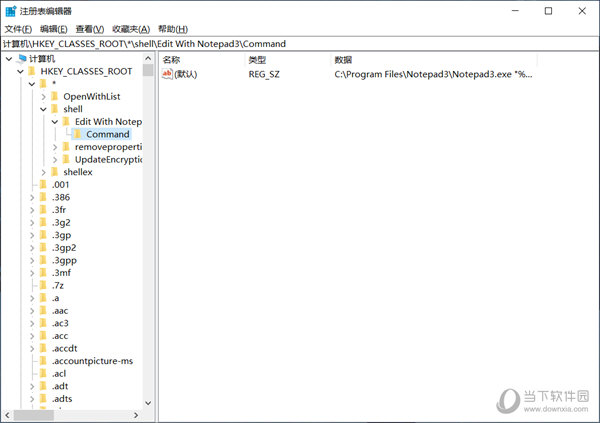Collapse the 计算机 root node
Screen dimensions: 600x423
coord(9,59)
